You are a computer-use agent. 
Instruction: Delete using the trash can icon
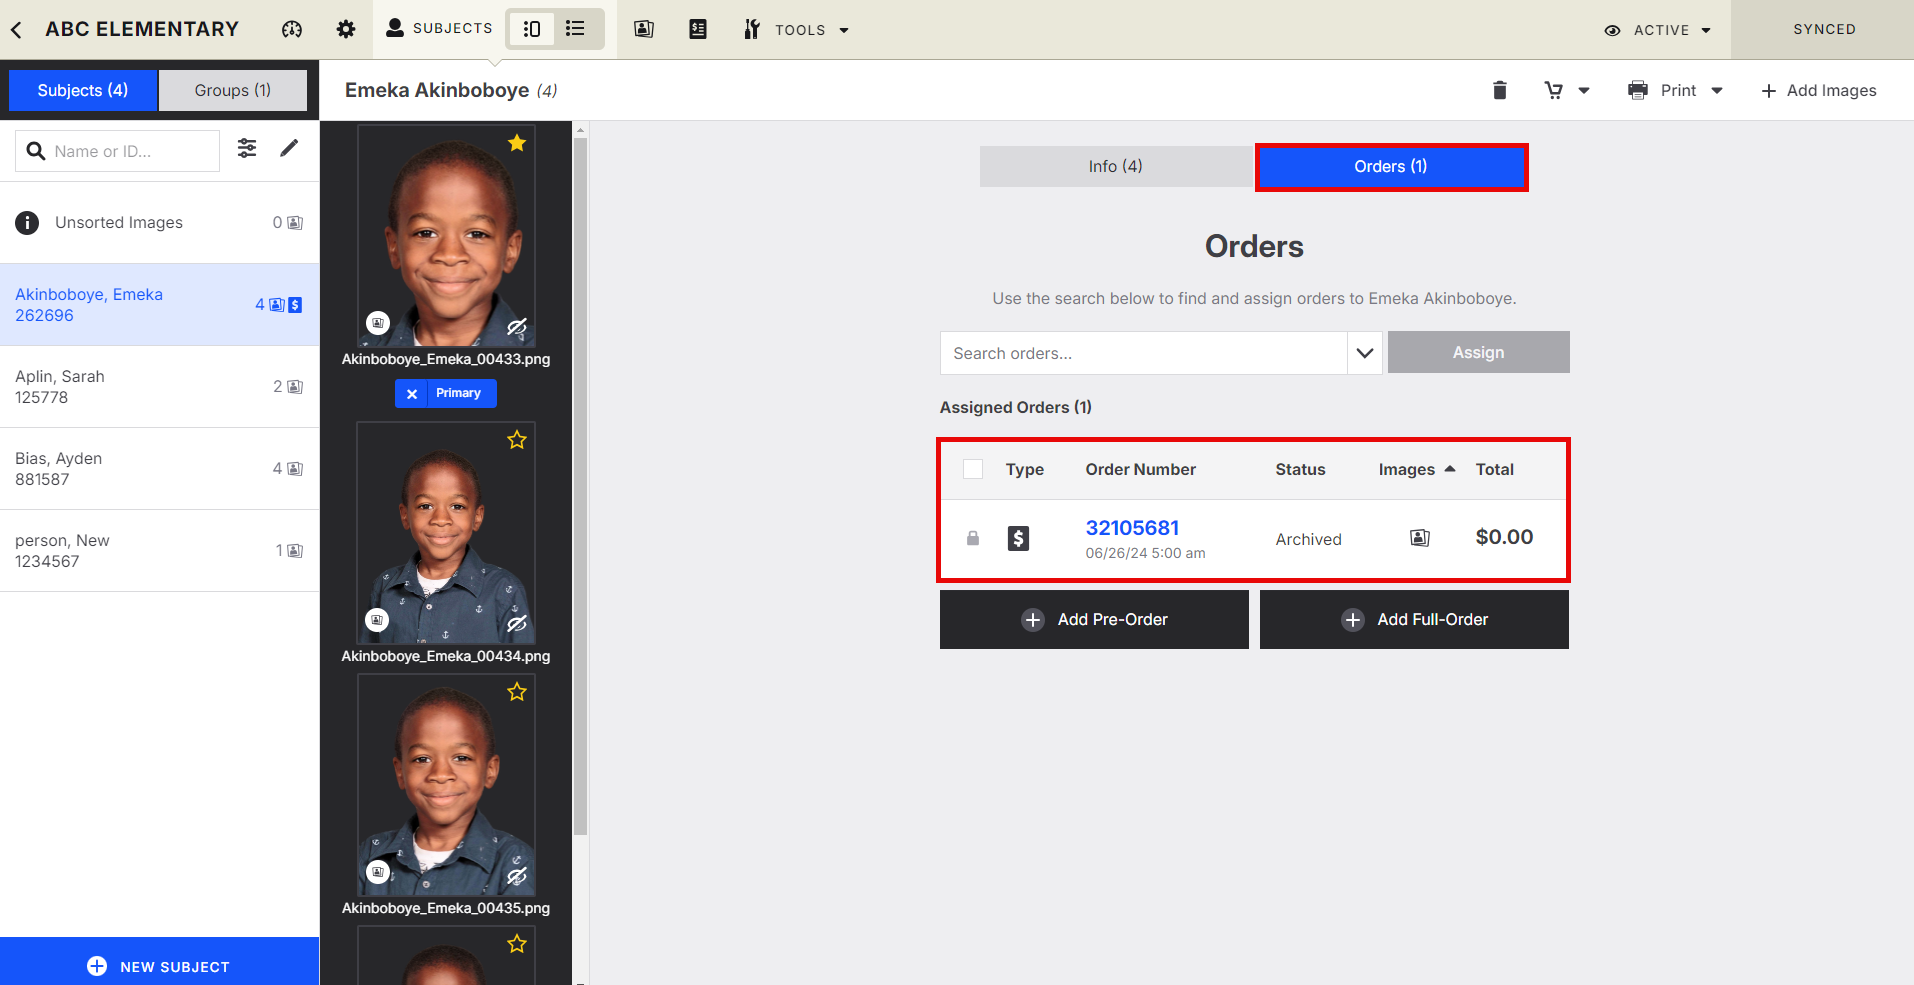point(1500,90)
